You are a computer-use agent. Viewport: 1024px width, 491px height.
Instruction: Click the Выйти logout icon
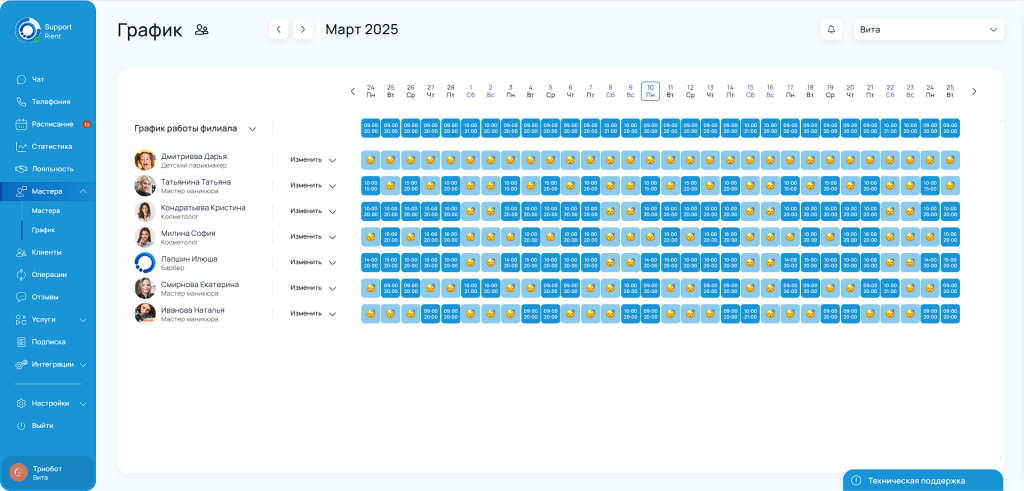pos(21,425)
